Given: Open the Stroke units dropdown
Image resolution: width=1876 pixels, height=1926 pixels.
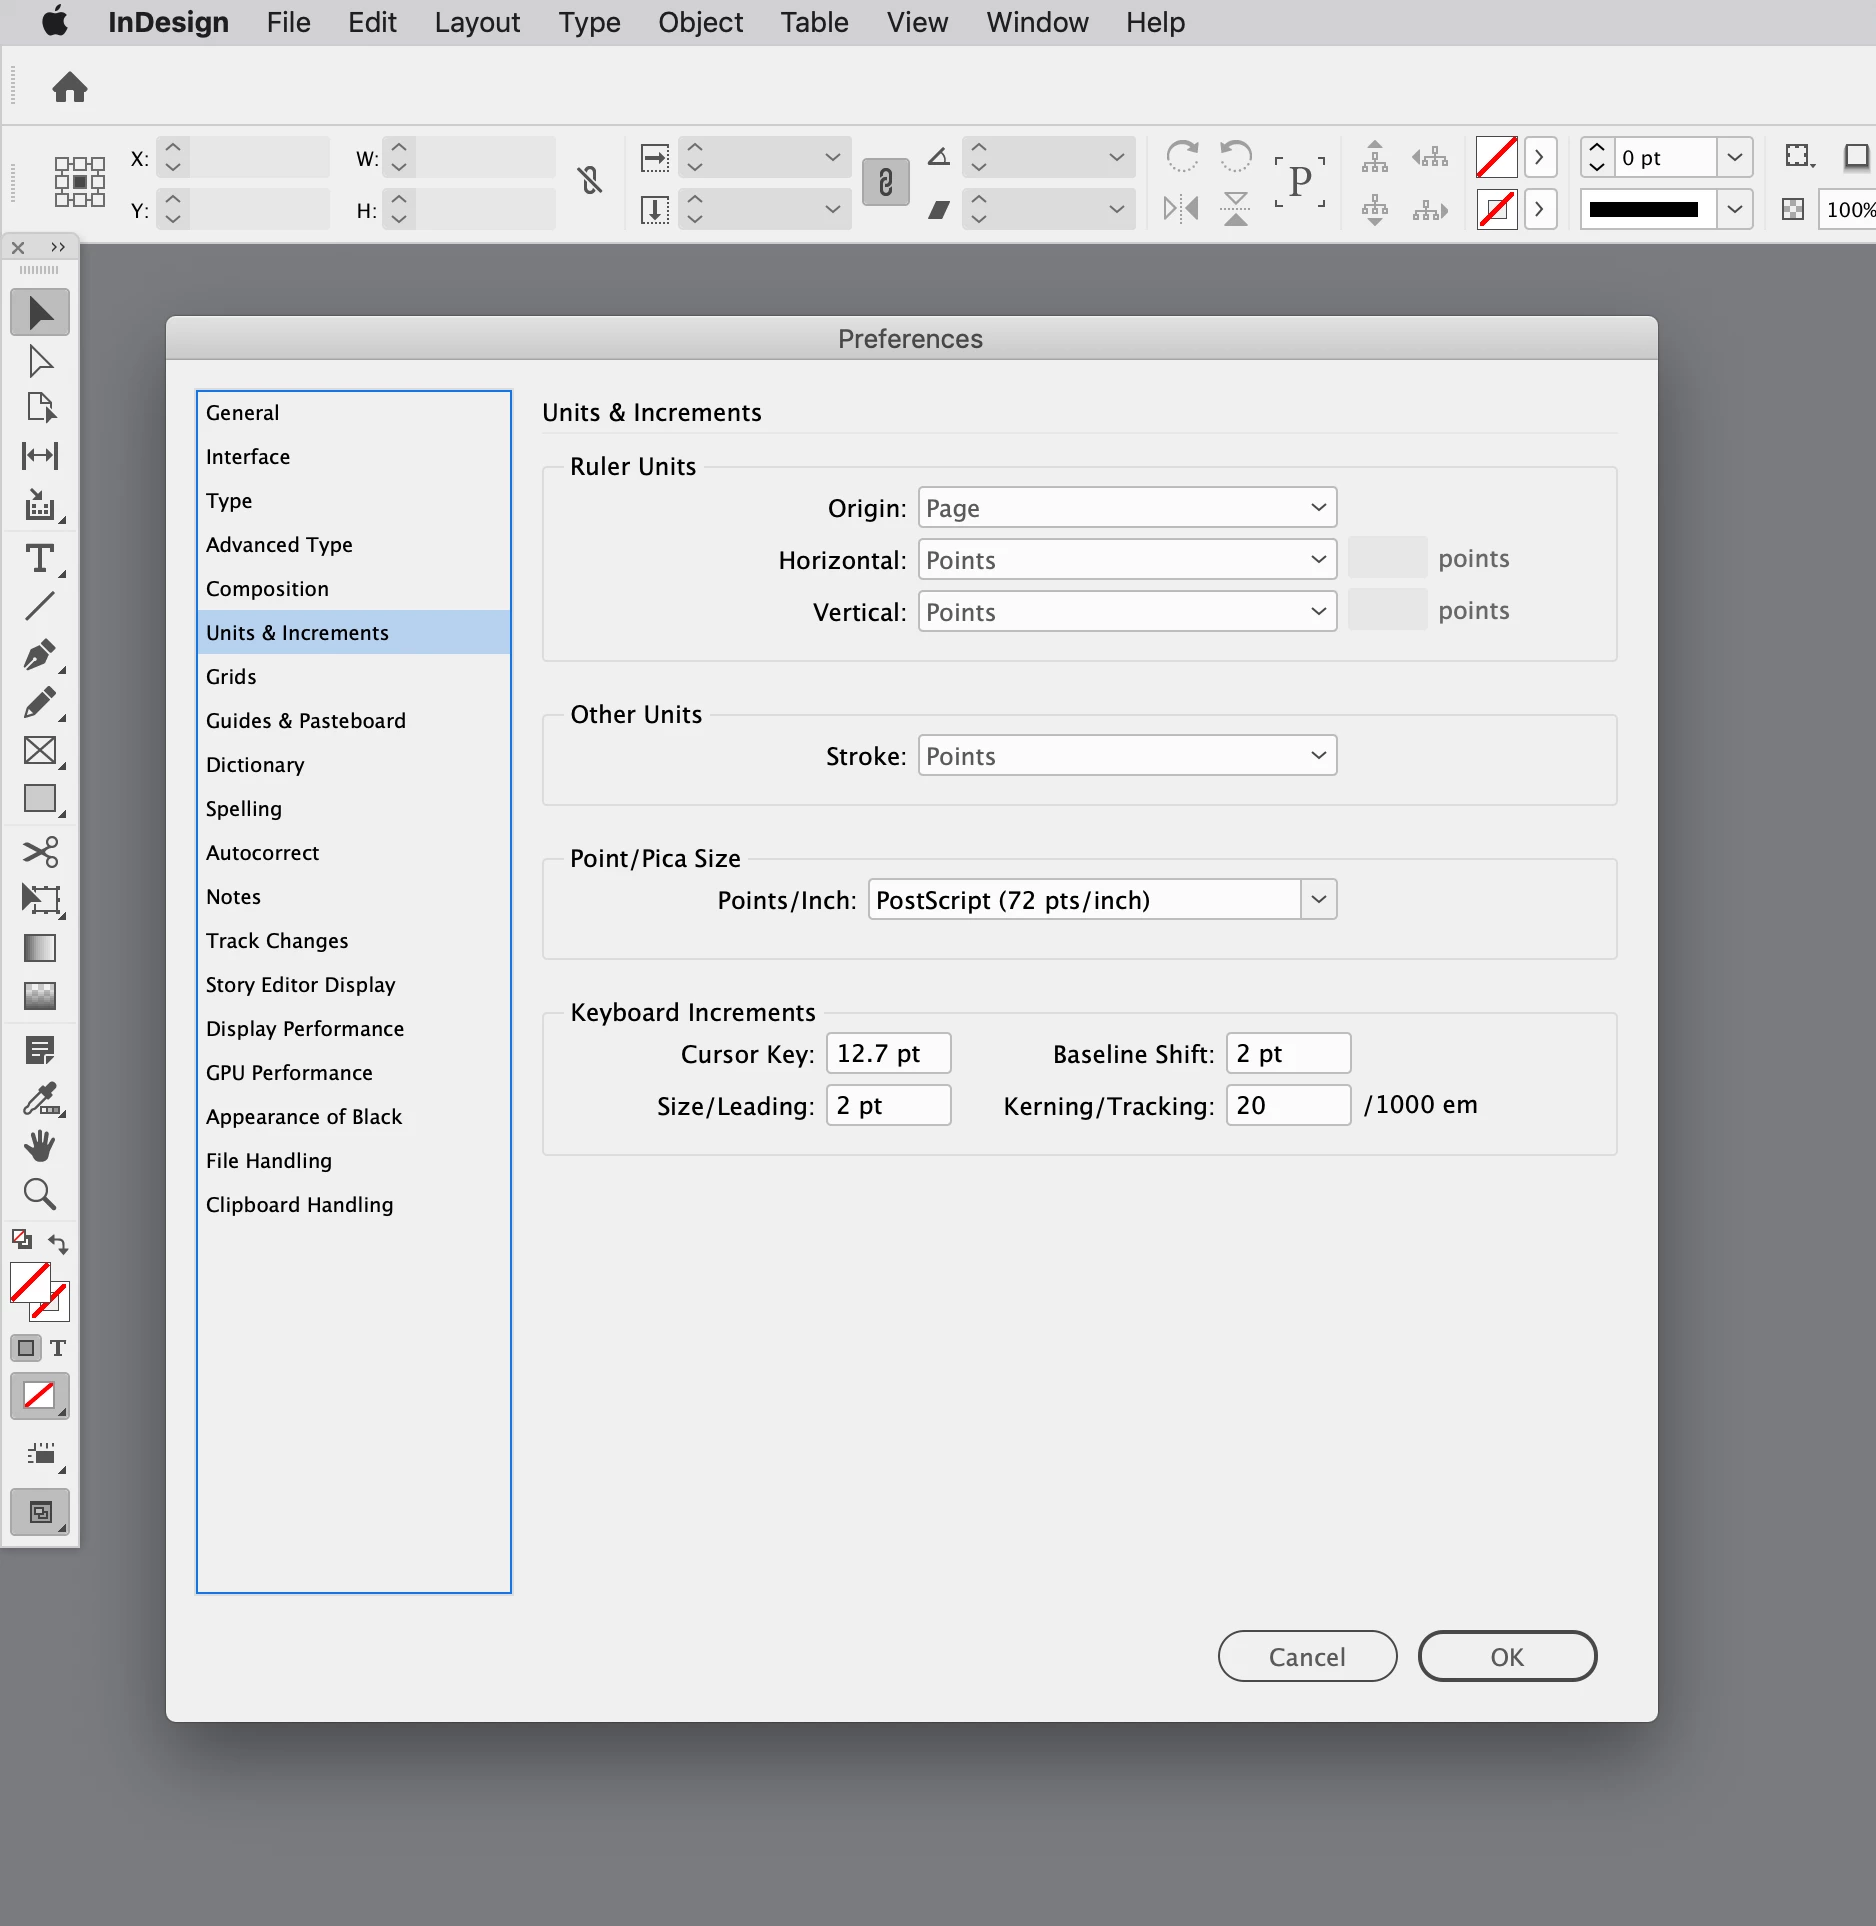Looking at the screenshot, I should pyautogui.click(x=1127, y=756).
